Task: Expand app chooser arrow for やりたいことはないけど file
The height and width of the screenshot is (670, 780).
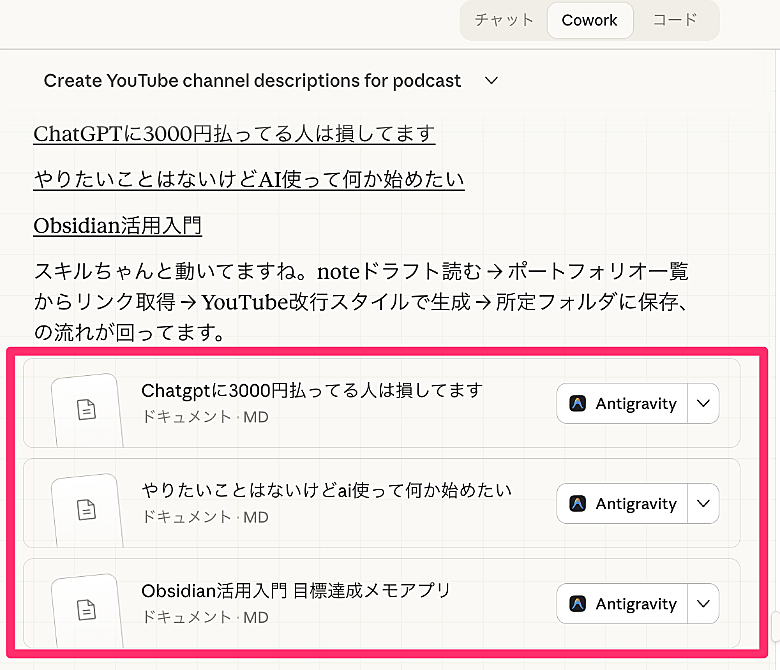Action: click(x=703, y=504)
